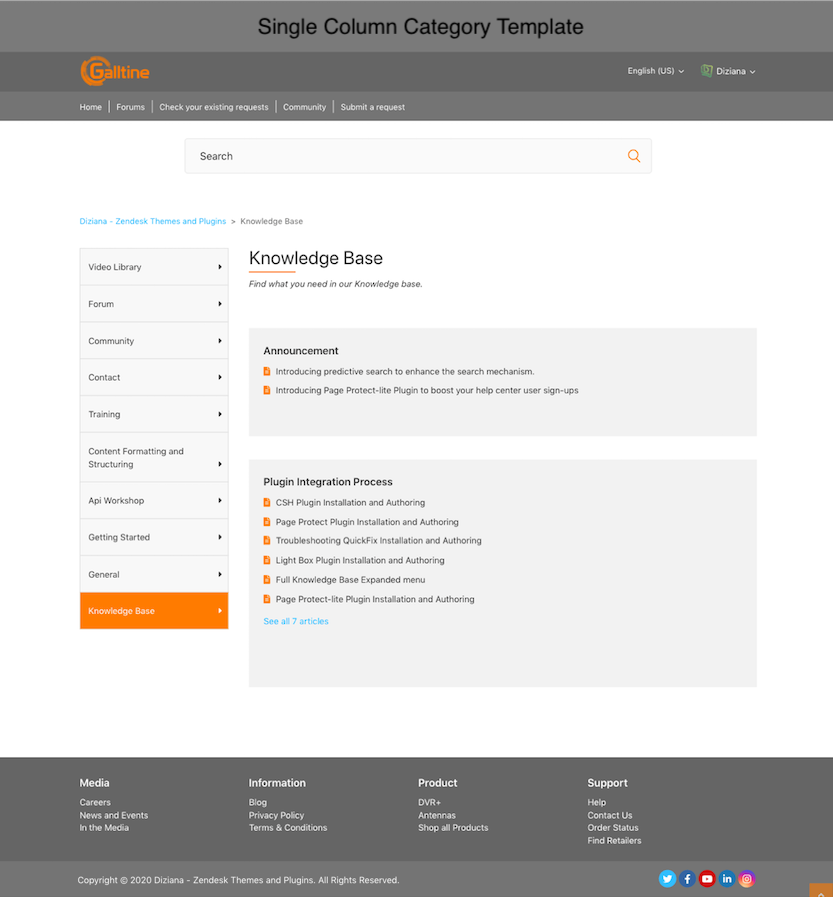Screen dimensions: 833x897
Task: Select the Knowledge Base sidebar item
Action: click(x=154, y=610)
